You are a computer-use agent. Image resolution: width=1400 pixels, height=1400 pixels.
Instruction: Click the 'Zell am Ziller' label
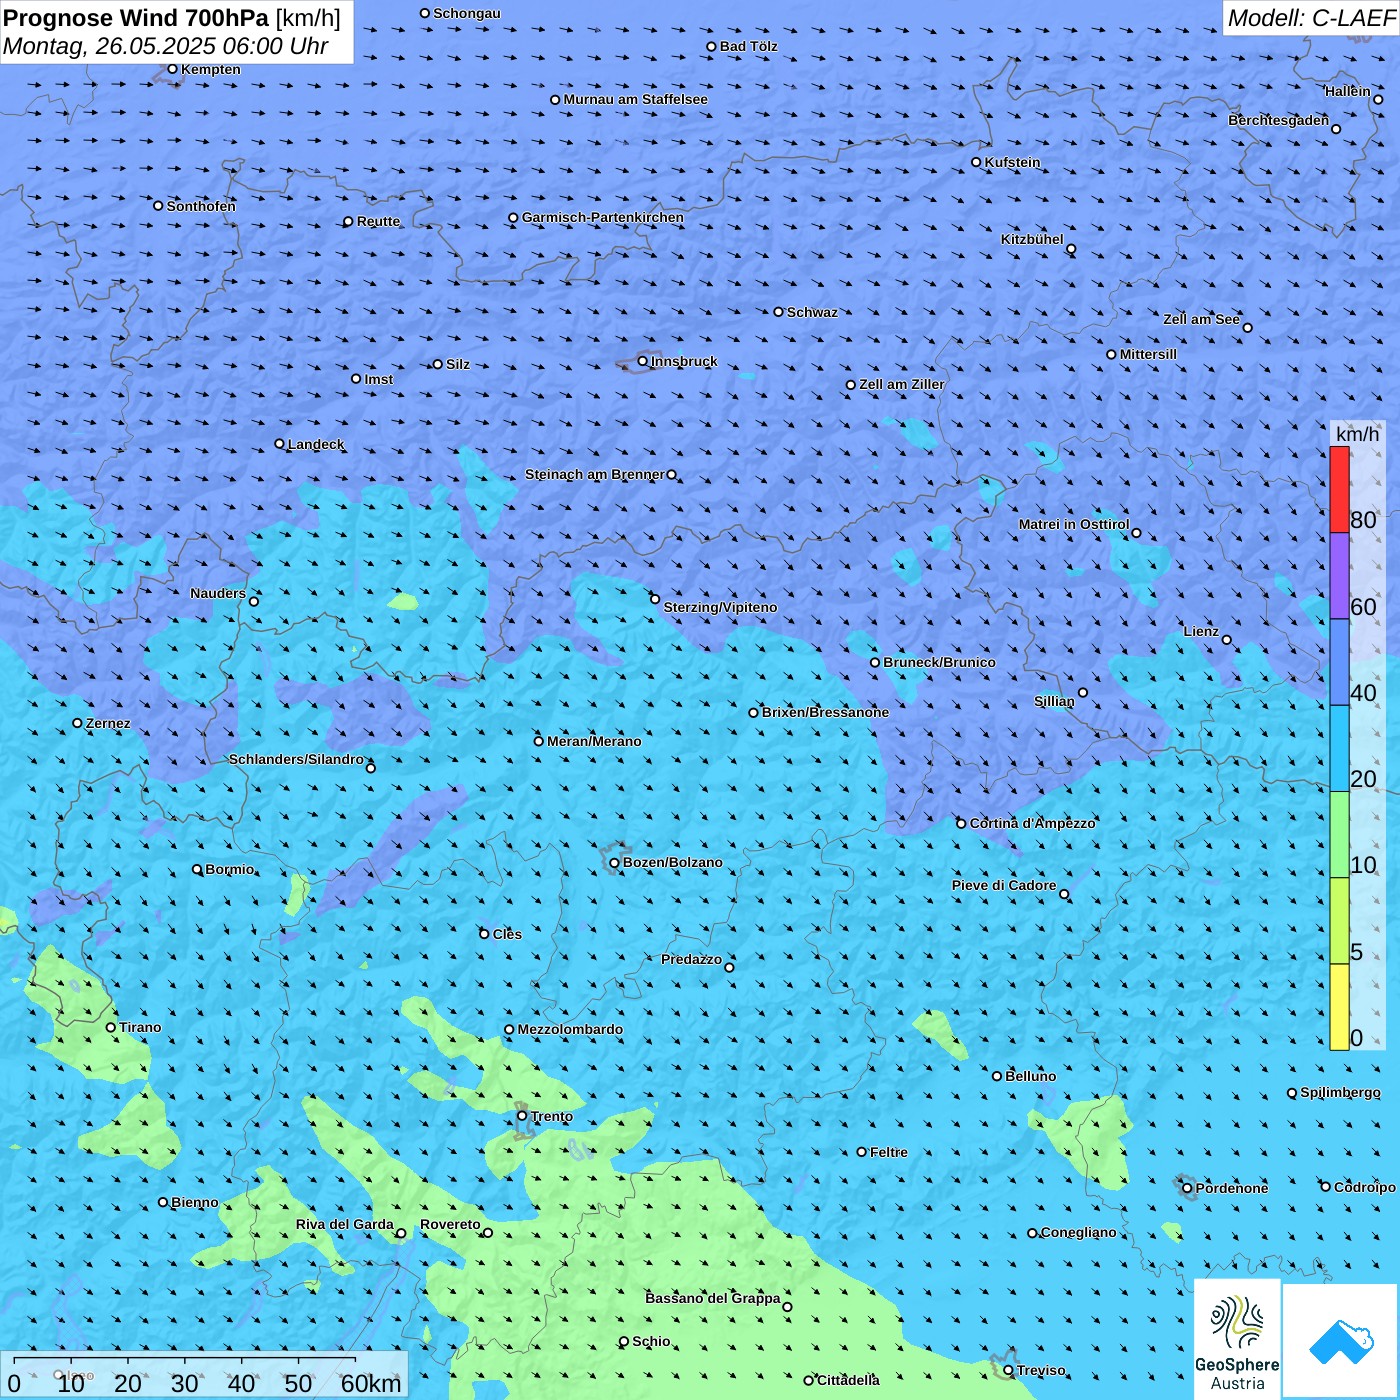click(902, 384)
